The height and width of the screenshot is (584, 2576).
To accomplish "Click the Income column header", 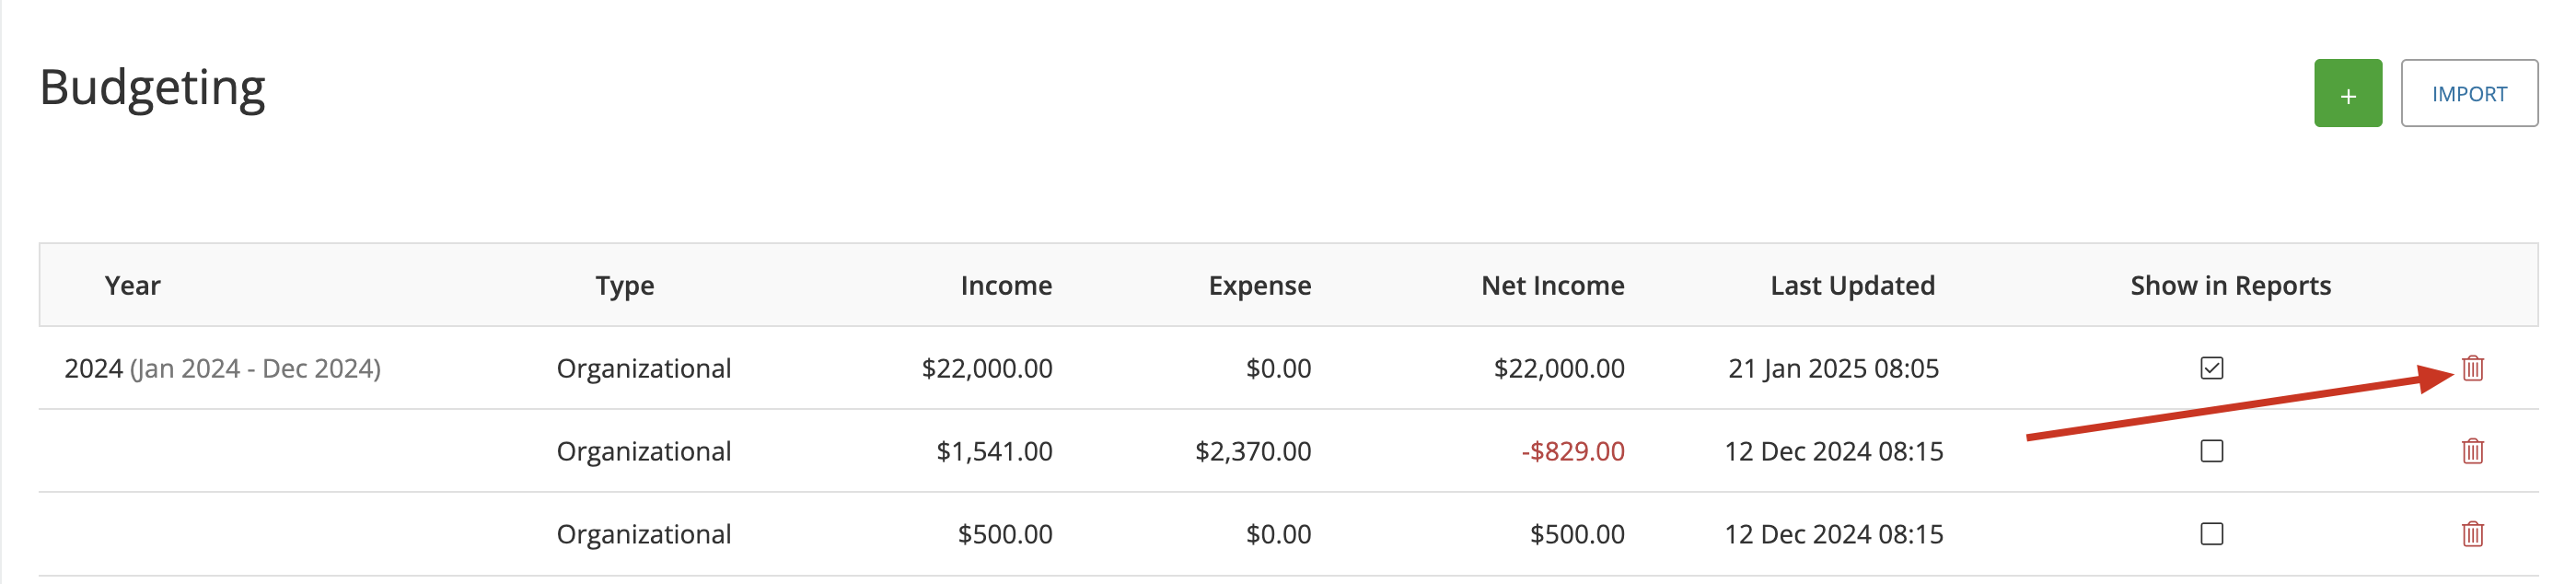I will (1005, 286).
